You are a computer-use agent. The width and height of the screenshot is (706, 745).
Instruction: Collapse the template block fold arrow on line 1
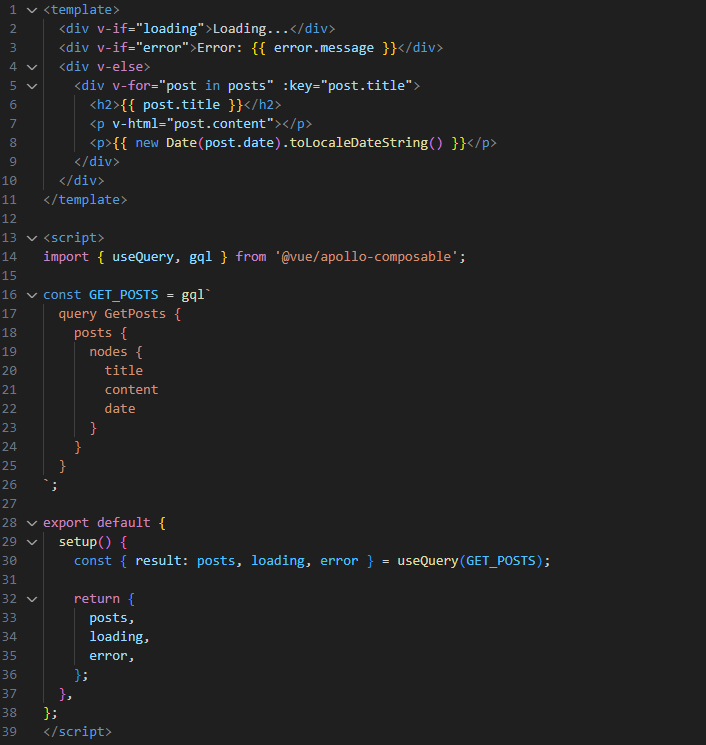[32, 9]
